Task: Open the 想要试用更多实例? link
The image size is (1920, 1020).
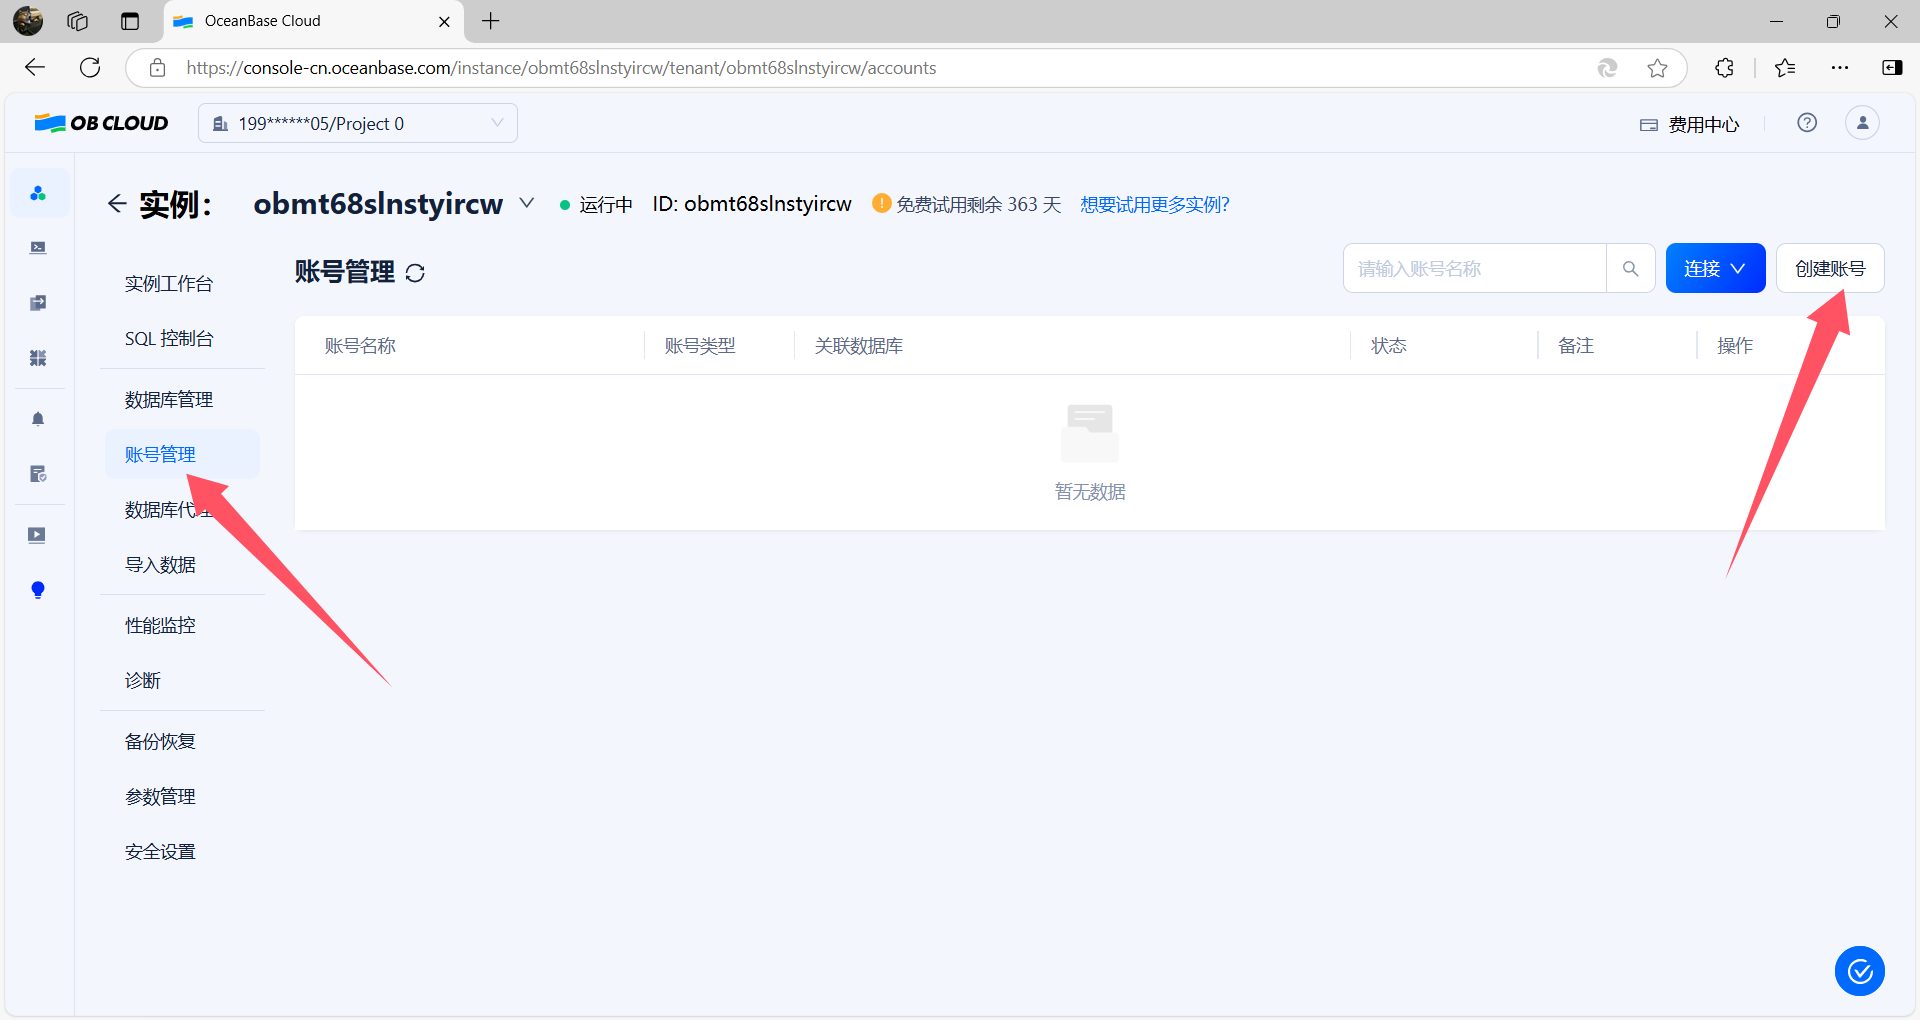Action: [x=1155, y=205]
